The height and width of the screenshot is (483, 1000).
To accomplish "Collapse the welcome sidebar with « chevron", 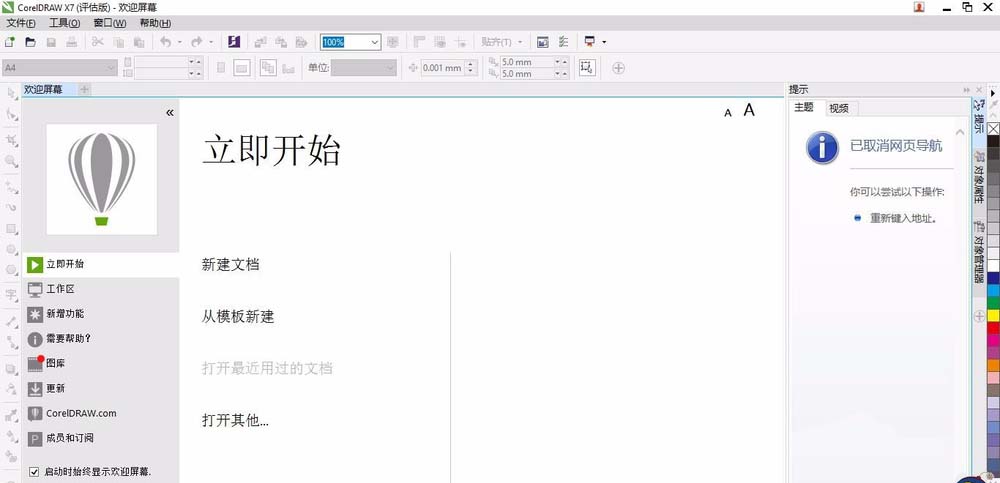I will 170,113.
